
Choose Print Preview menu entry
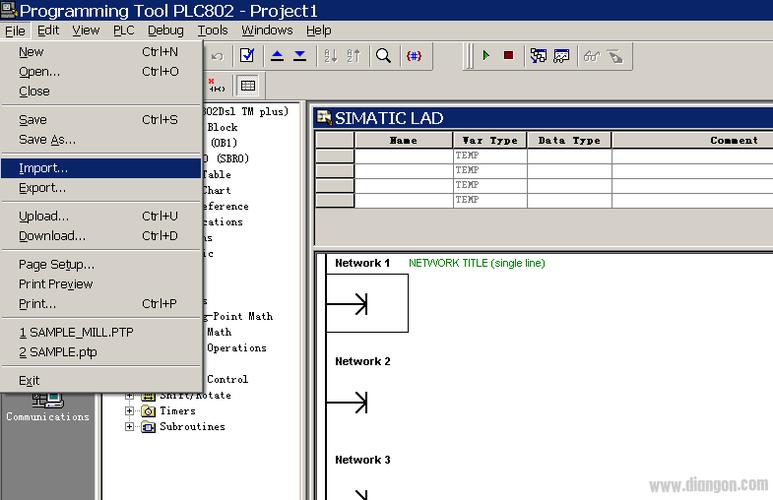click(101, 285)
